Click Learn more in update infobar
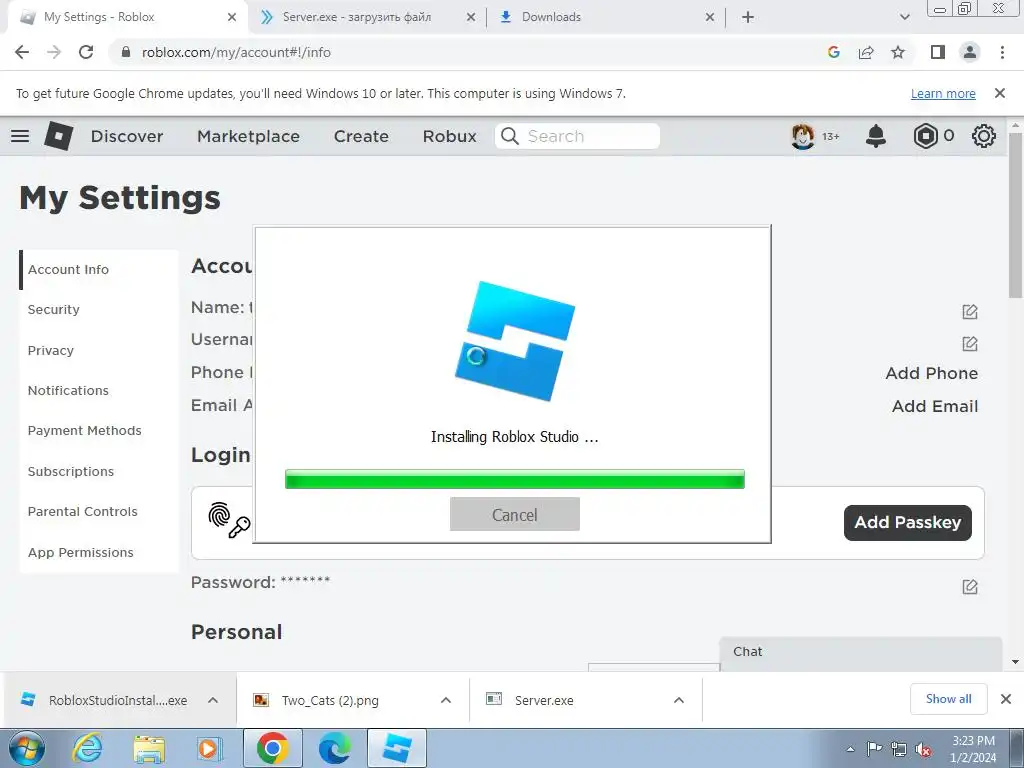The image size is (1024, 768). pos(943,93)
